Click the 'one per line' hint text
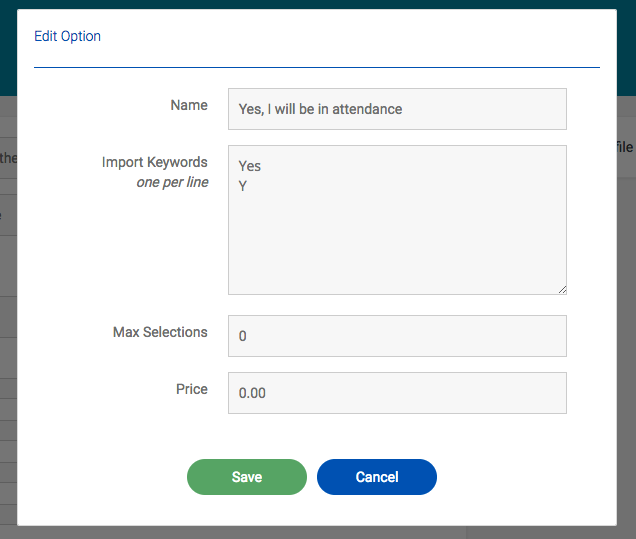The height and width of the screenshot is (539, 636). coord(172,182)
